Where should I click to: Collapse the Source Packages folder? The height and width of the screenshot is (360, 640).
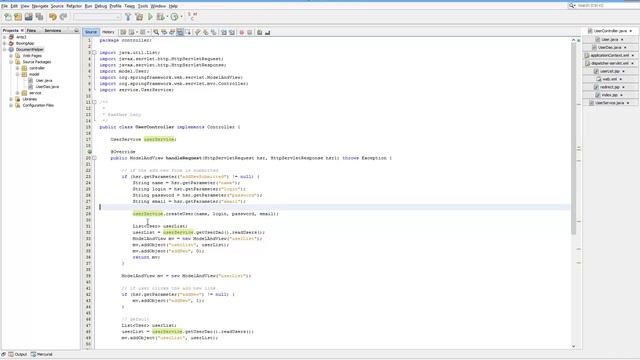[x=11, y=62]
